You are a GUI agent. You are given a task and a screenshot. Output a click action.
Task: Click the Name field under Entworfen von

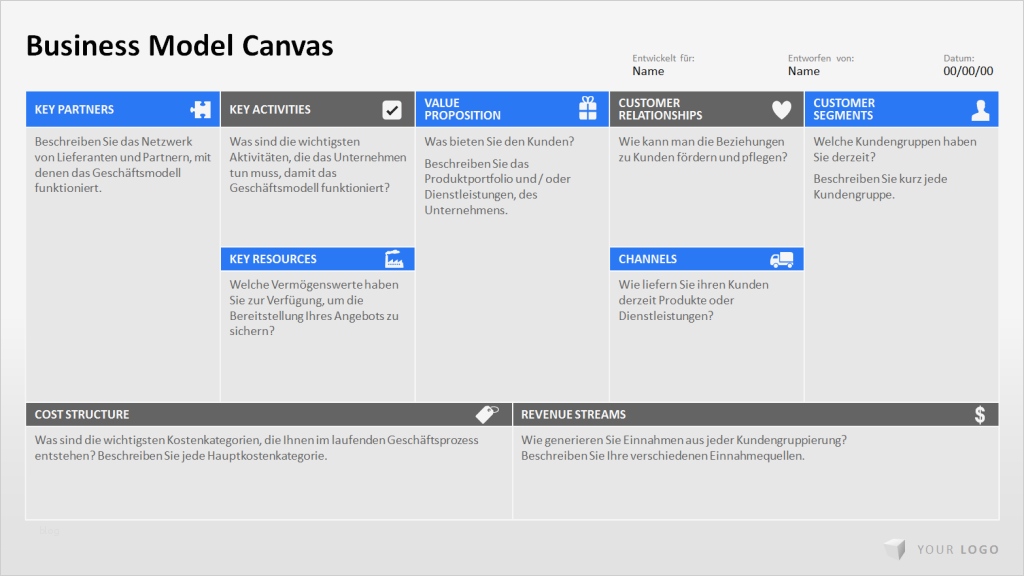tap(803, 71)
